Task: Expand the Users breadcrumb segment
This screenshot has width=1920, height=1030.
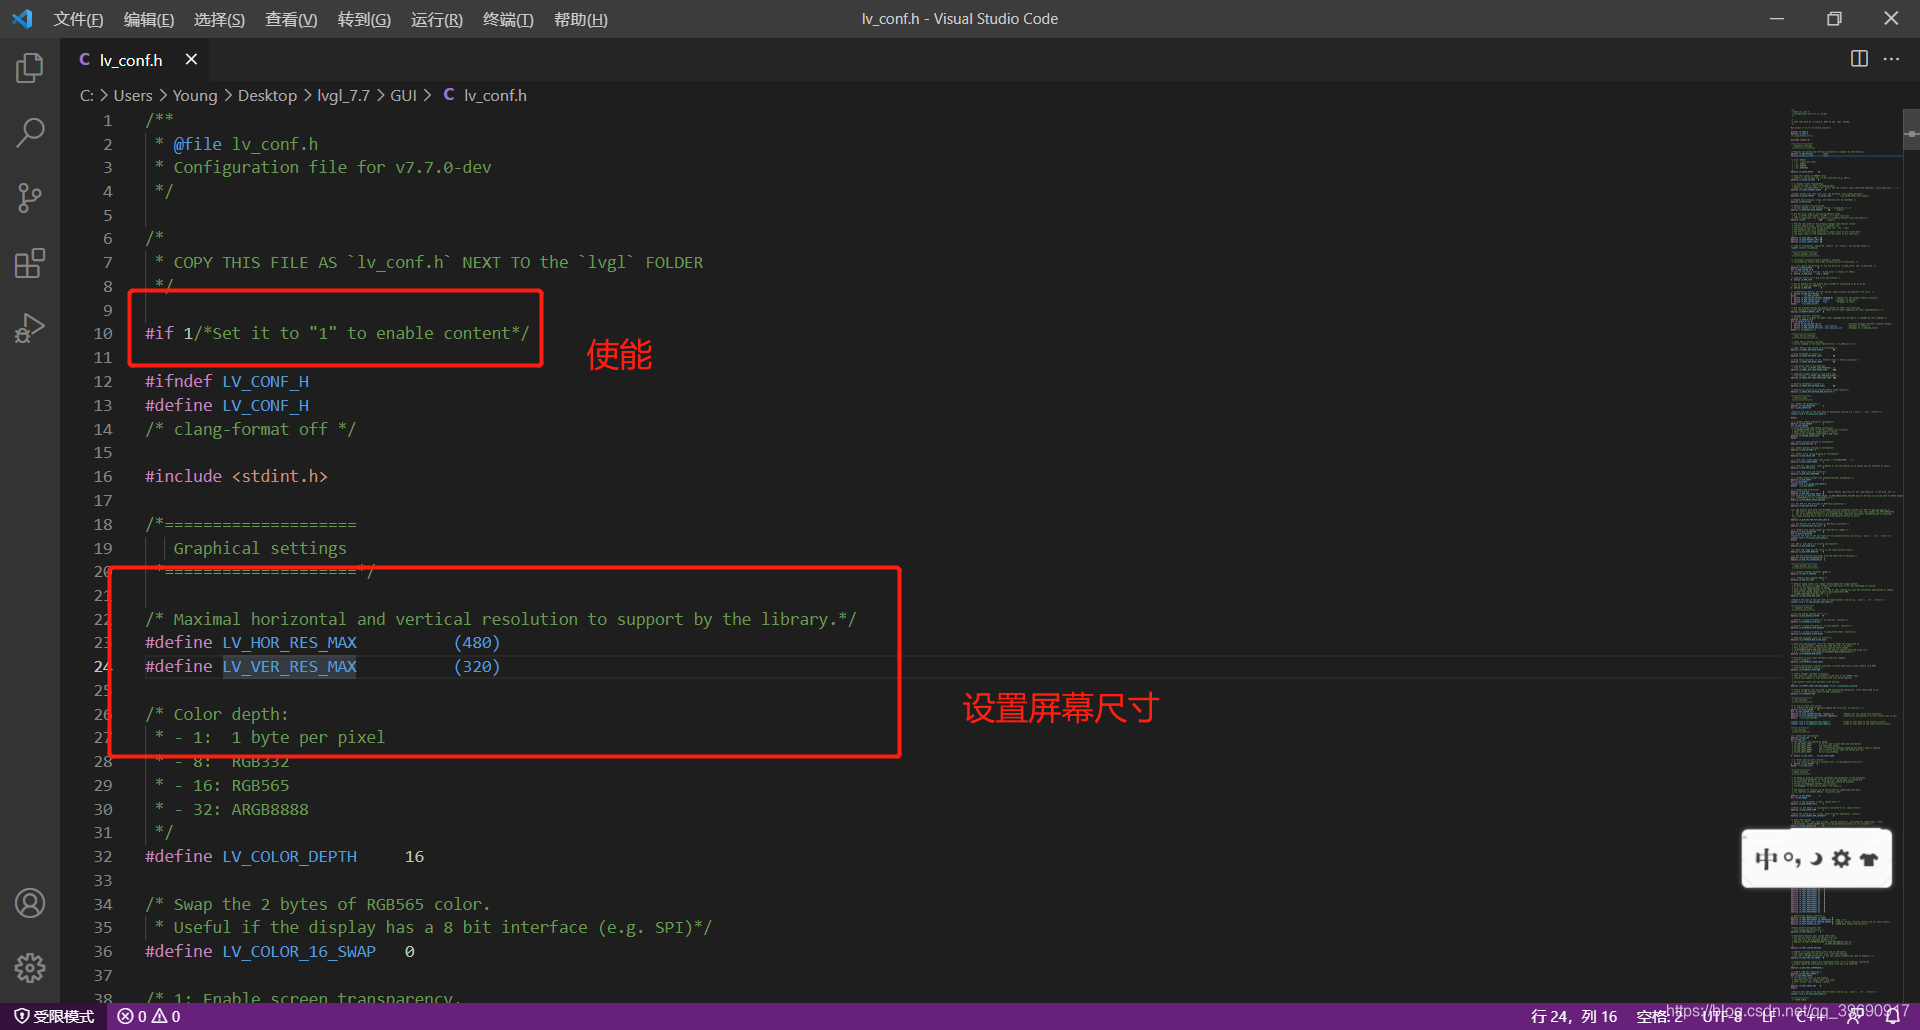Action: click(x=133, y=95)
